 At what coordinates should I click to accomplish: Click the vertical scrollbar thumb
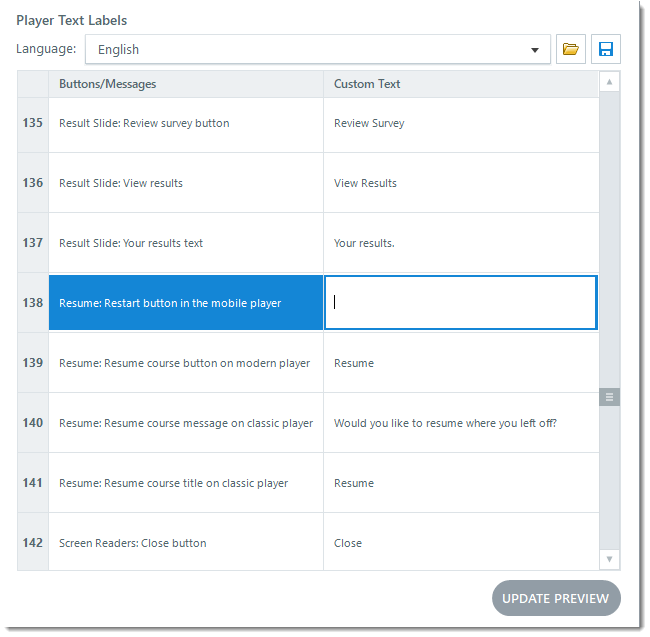click(609, 397)
